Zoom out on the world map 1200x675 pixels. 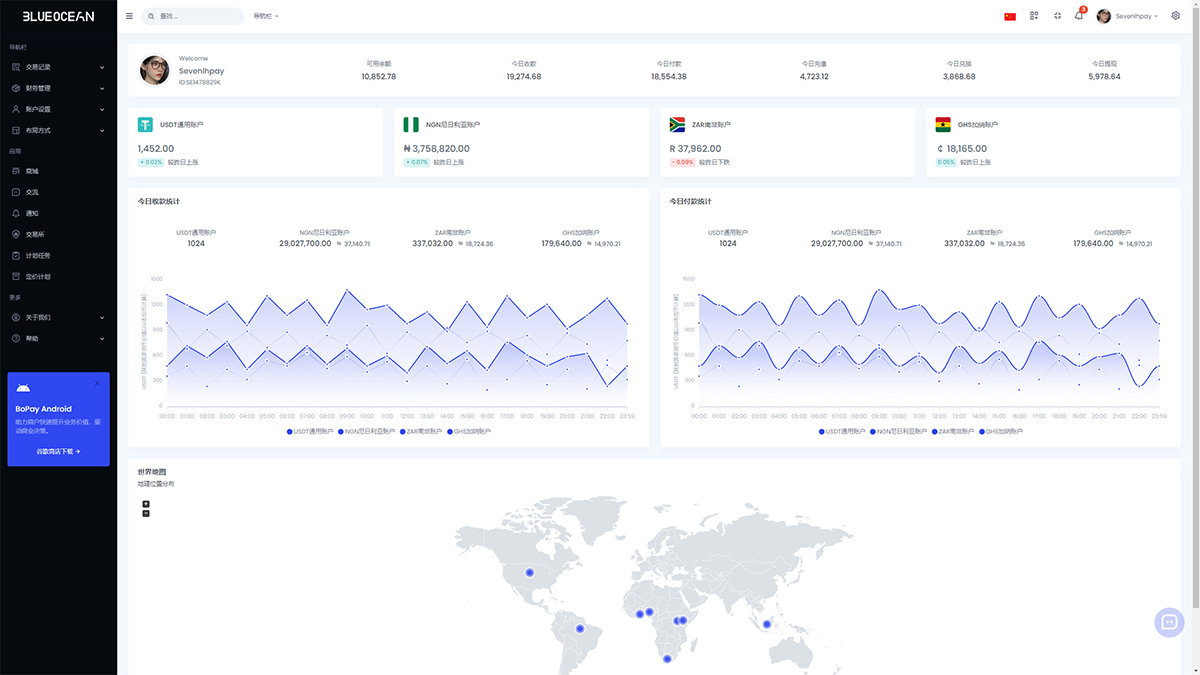pos(146,513)
